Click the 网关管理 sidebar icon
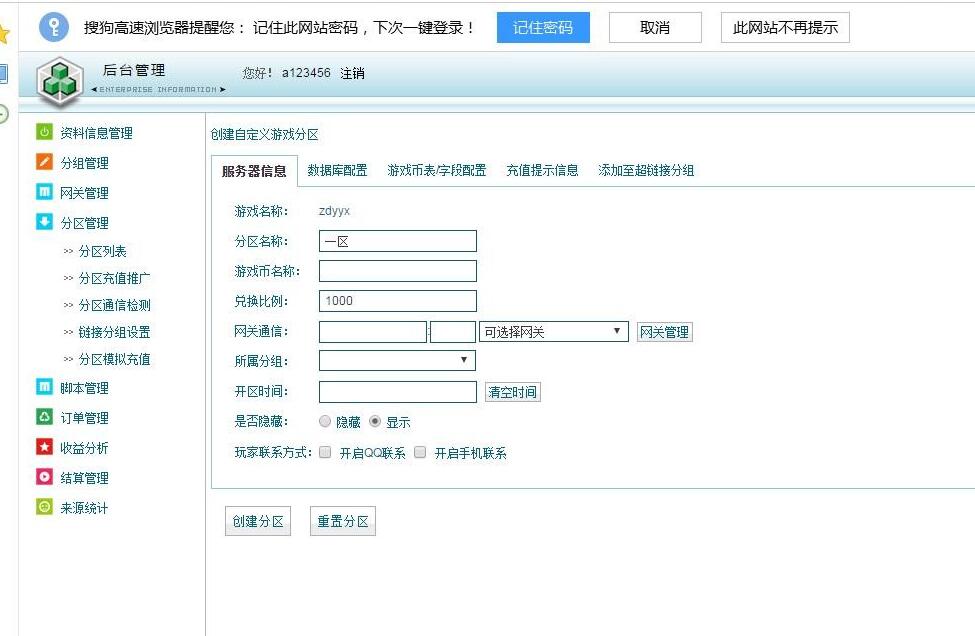 tap(44, 192)
